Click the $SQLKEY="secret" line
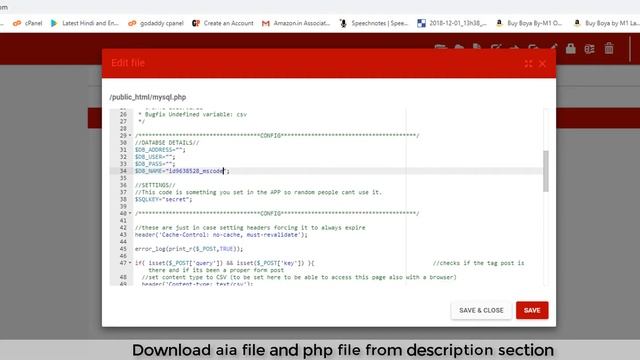 click(x=163, y=200)
